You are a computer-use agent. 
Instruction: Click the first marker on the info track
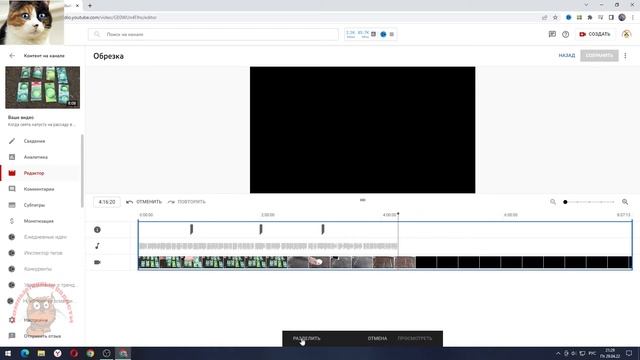point(191,229)
